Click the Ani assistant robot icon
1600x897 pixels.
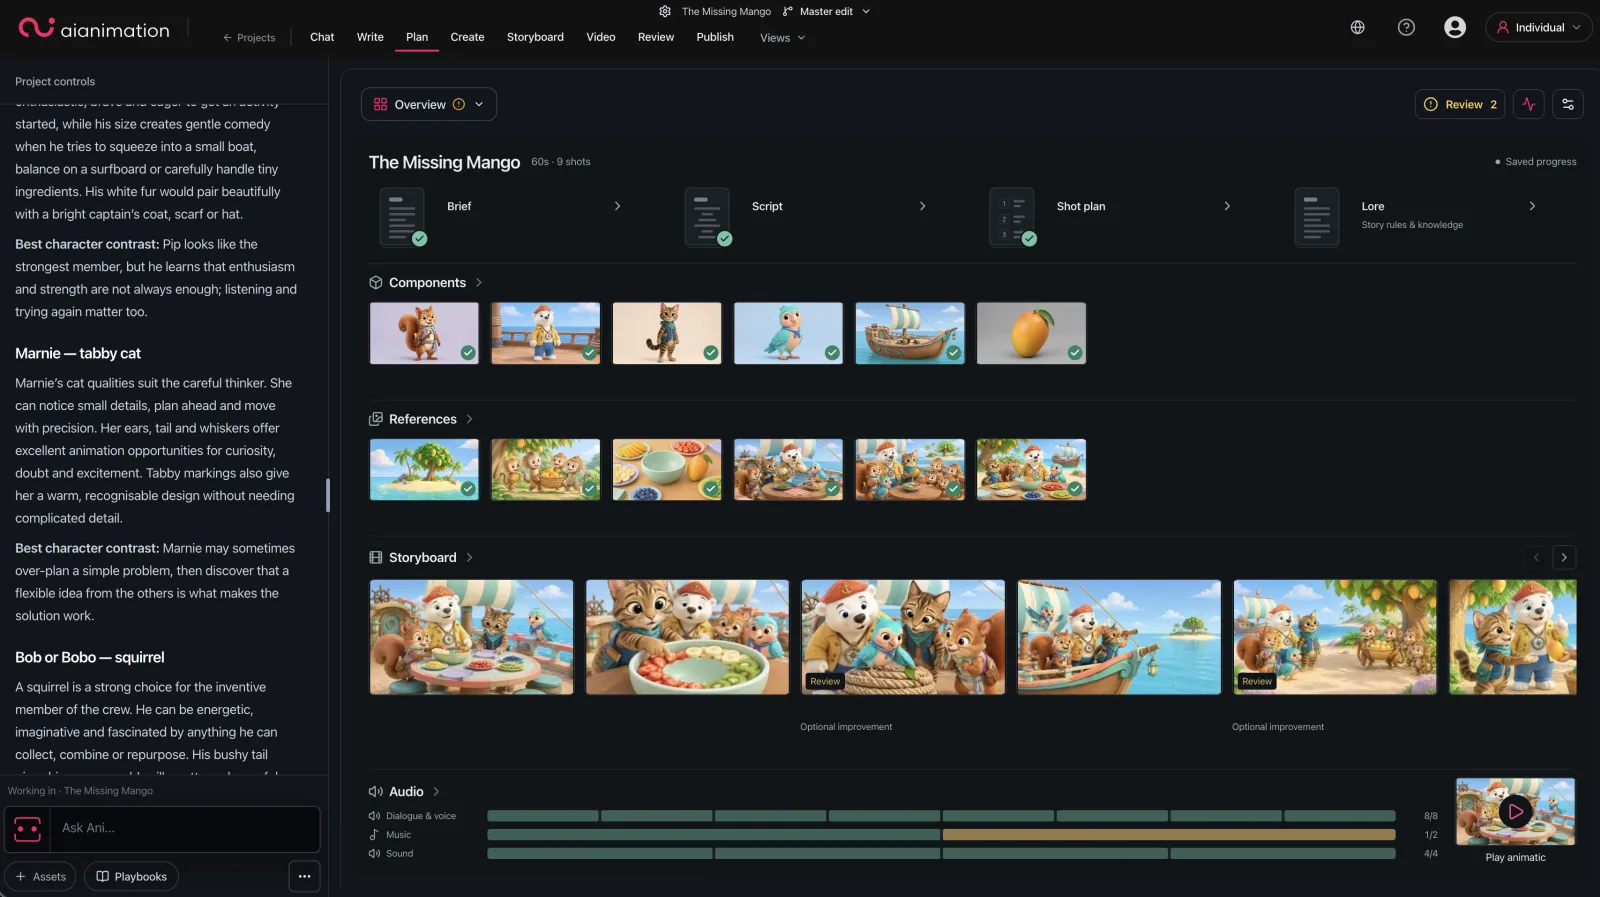[27, 829]
